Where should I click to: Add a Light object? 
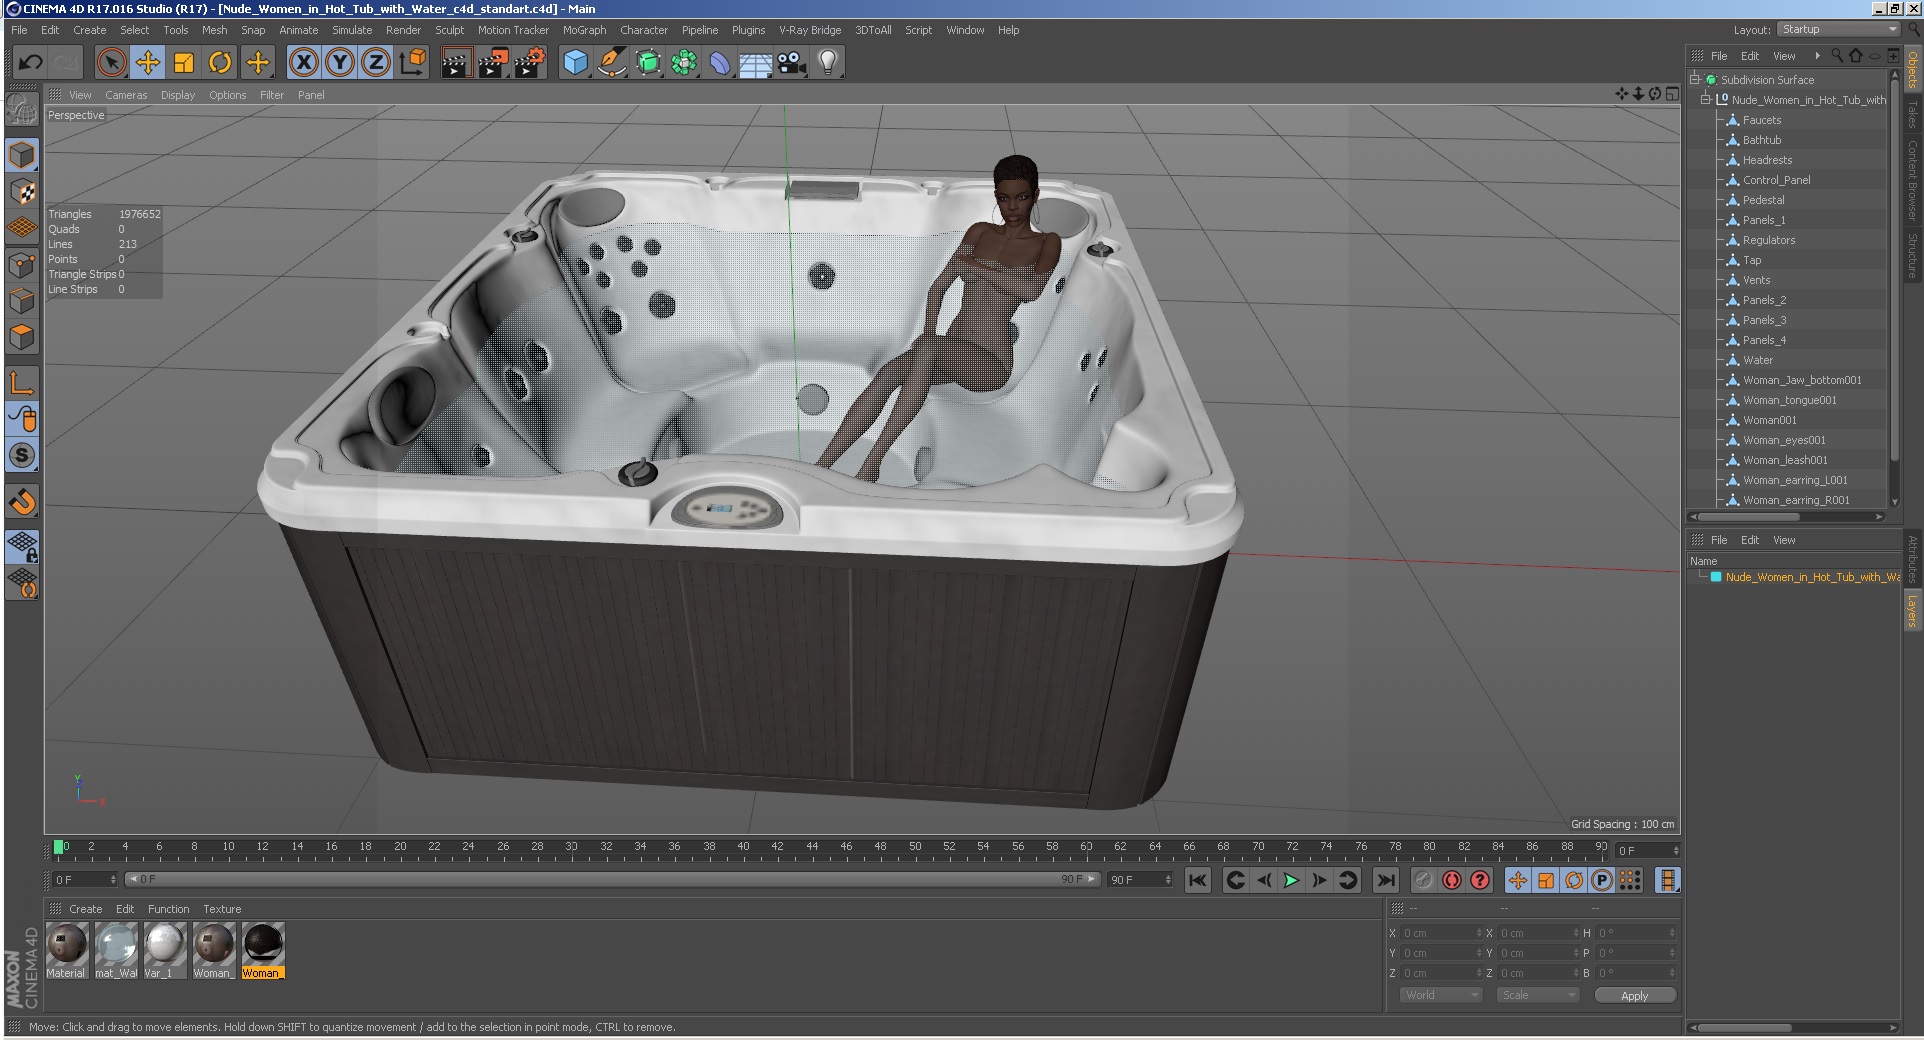[x=828, y=63]
